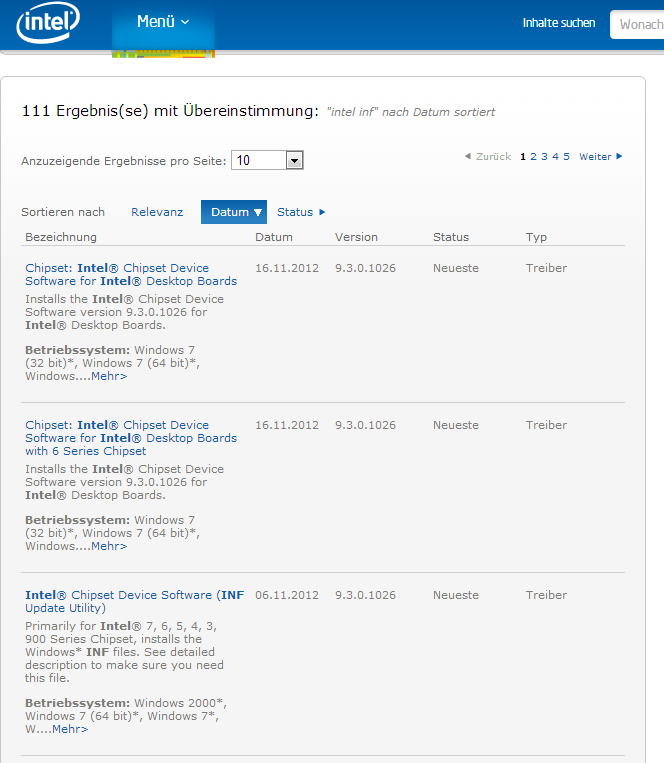Click the Bezeichnung column header
Screen dimensions: 664x763
61,237
